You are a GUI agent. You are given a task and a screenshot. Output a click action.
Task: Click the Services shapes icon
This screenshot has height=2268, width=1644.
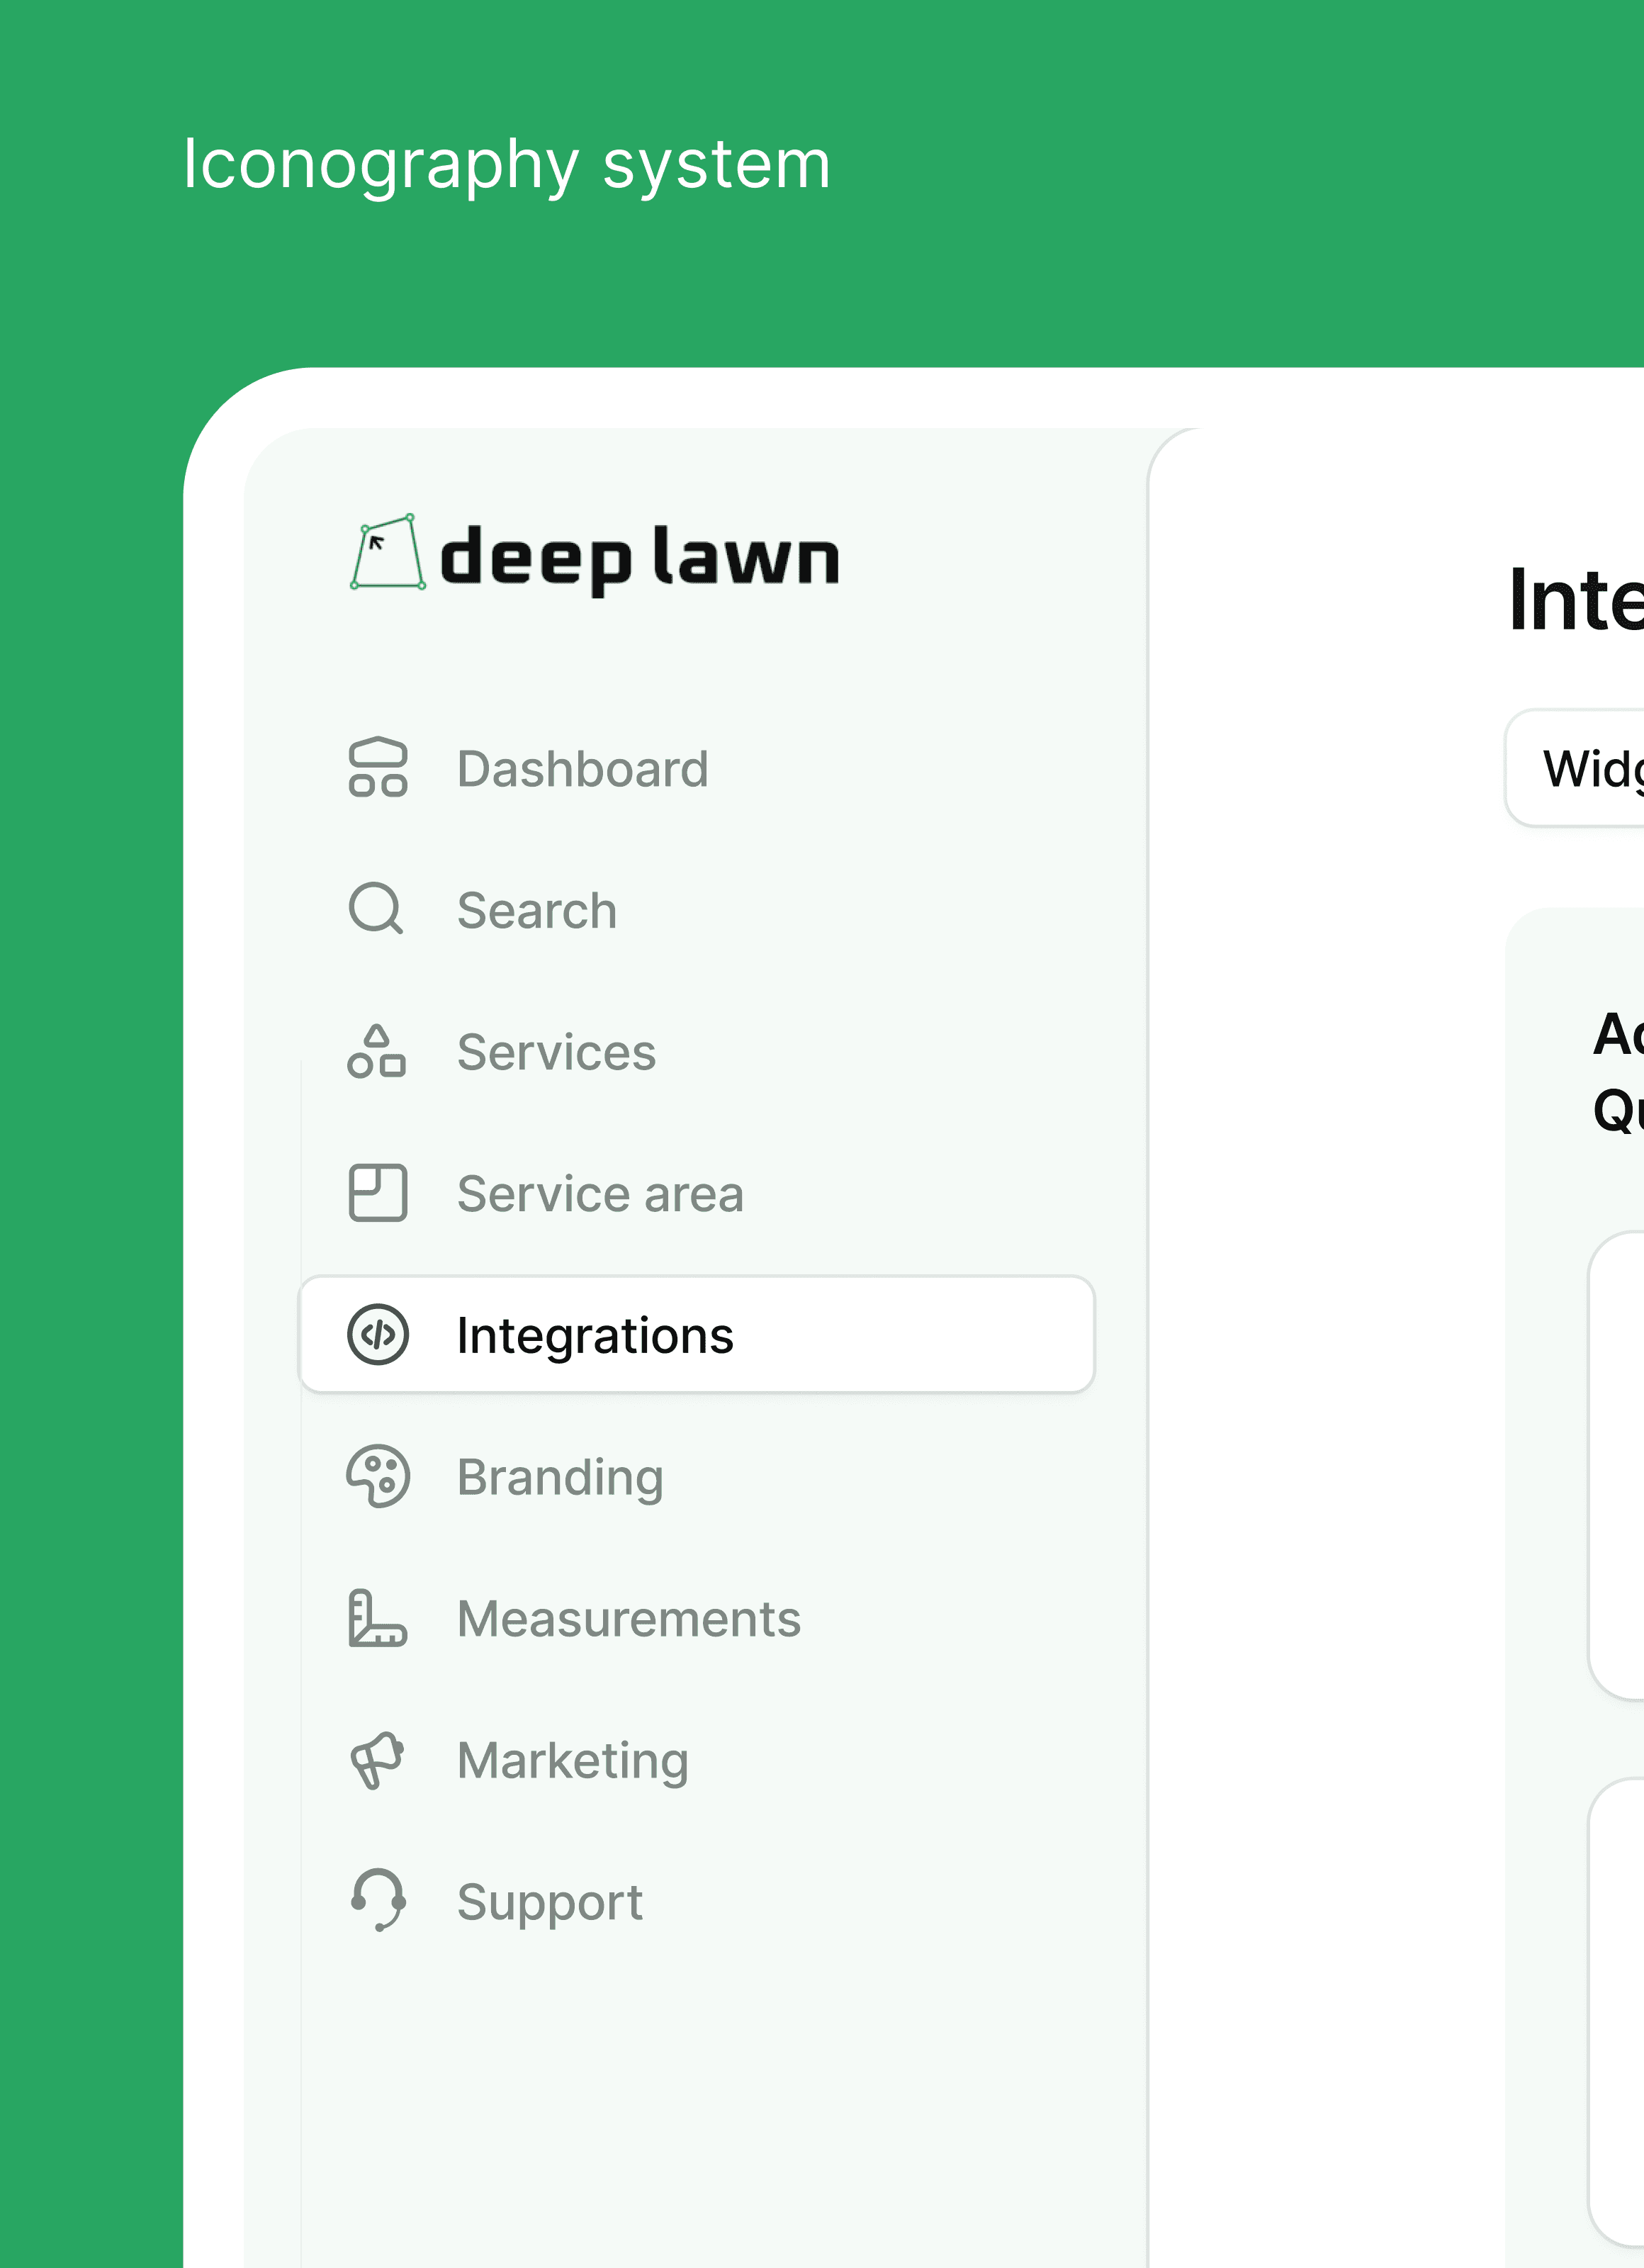tap(376, 1051)
